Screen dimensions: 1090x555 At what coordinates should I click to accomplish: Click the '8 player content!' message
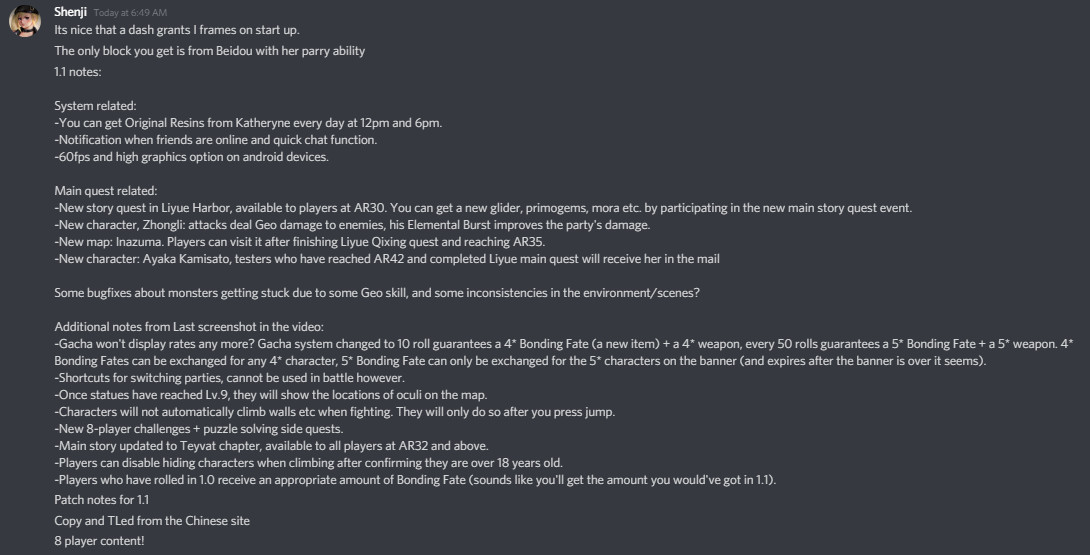tap(99, 541)
